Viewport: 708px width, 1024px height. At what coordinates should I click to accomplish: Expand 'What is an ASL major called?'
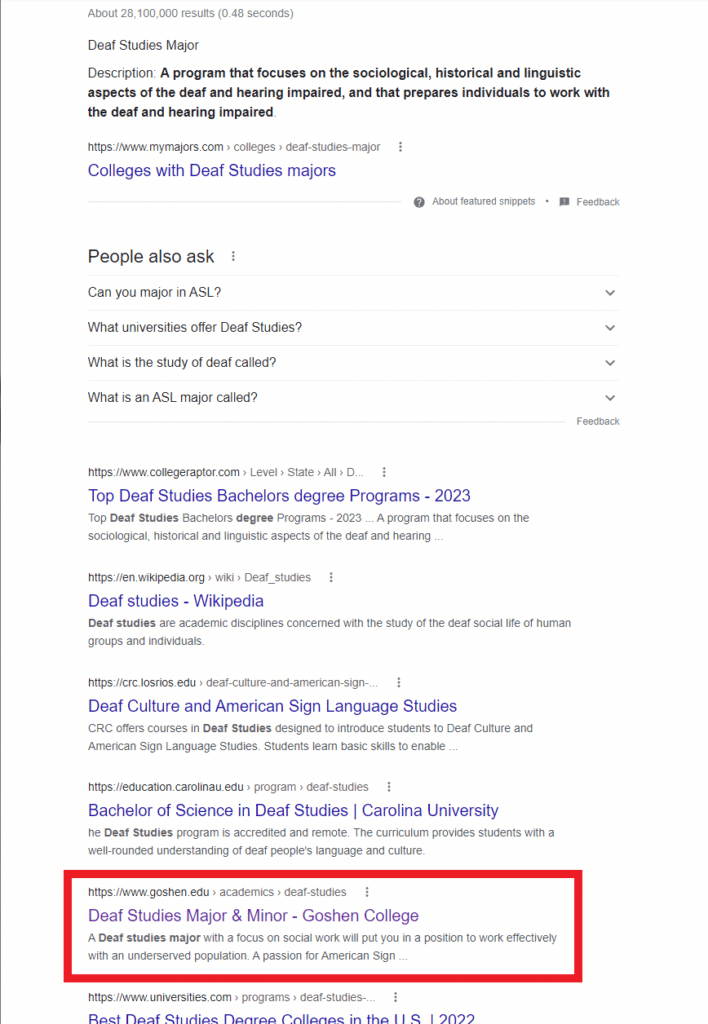(x=353, y=398)
